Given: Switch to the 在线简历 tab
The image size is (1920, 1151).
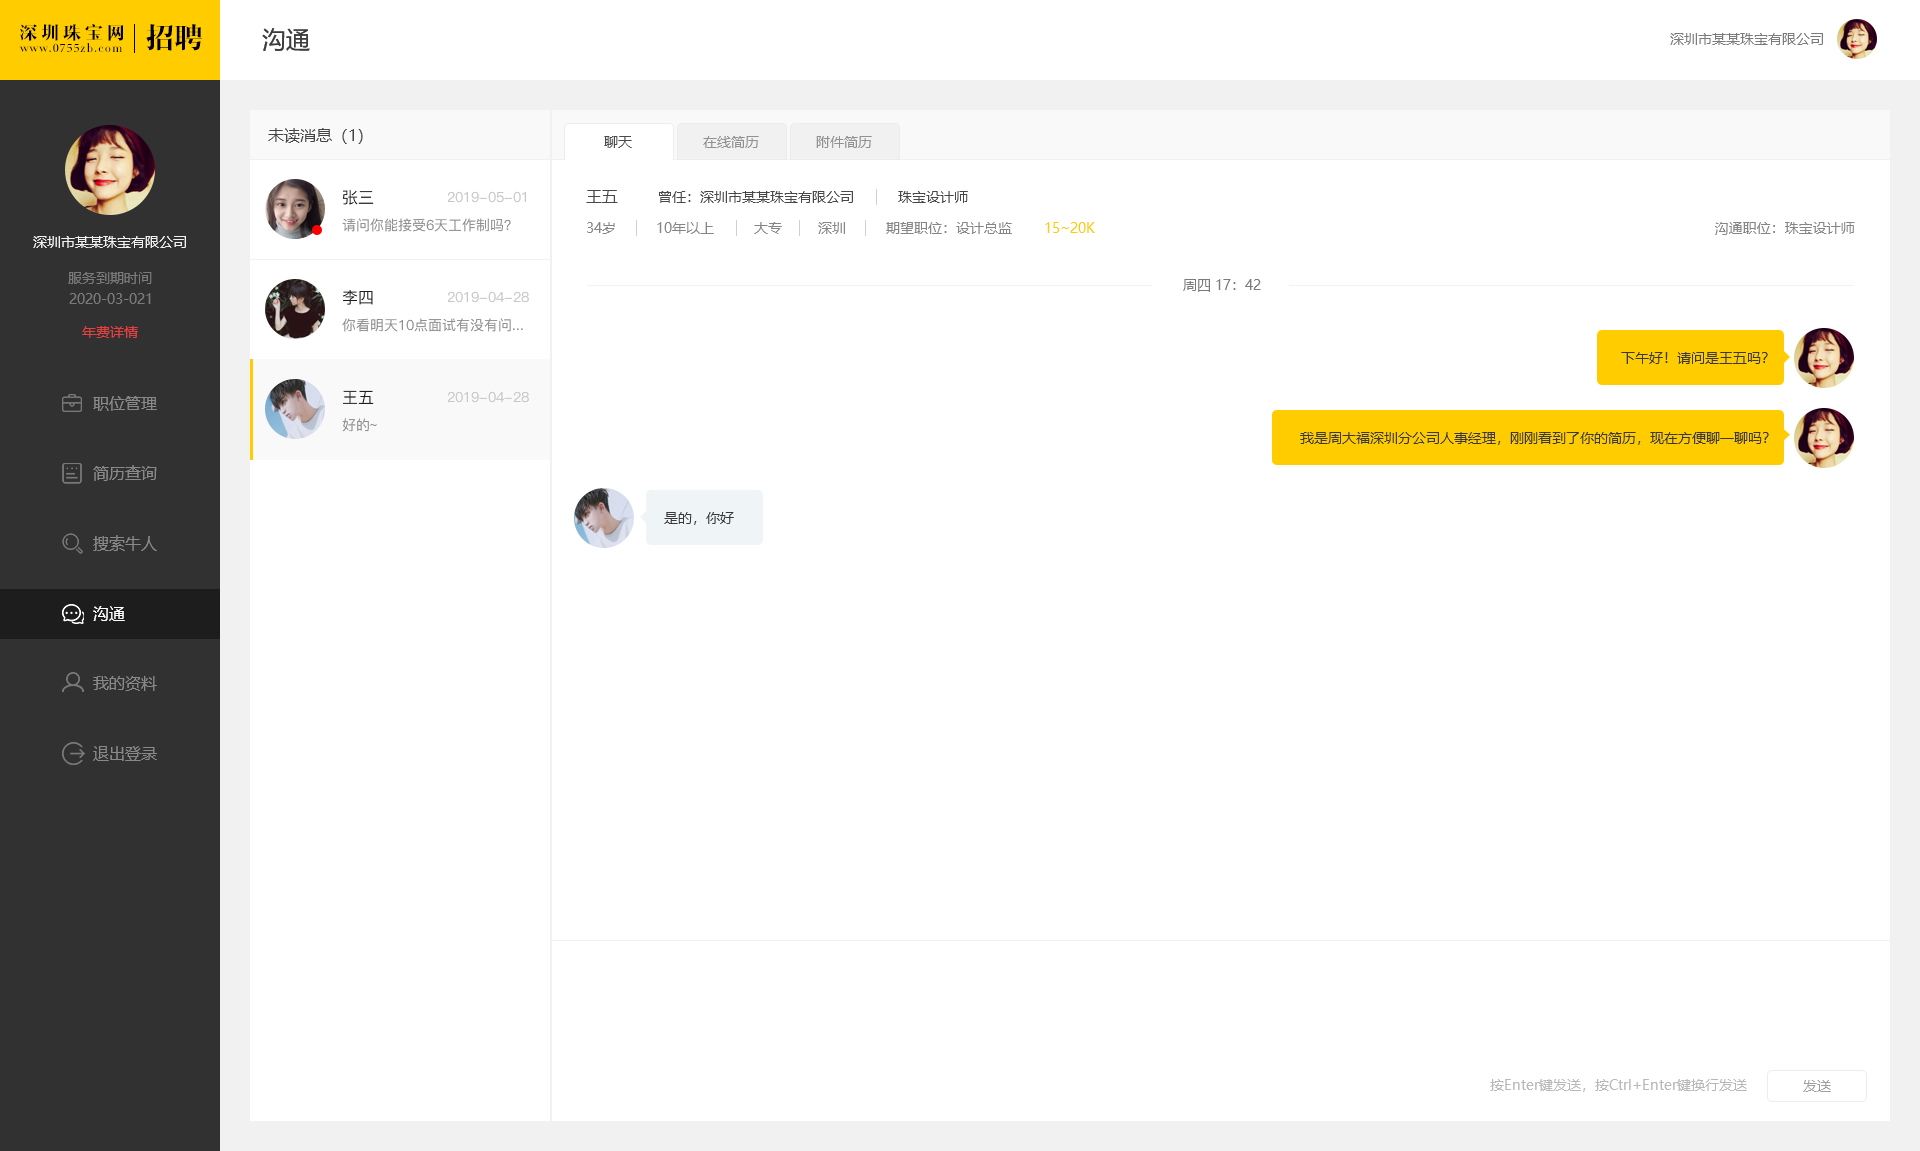Looking at the screenshot, I should (730, 142).
